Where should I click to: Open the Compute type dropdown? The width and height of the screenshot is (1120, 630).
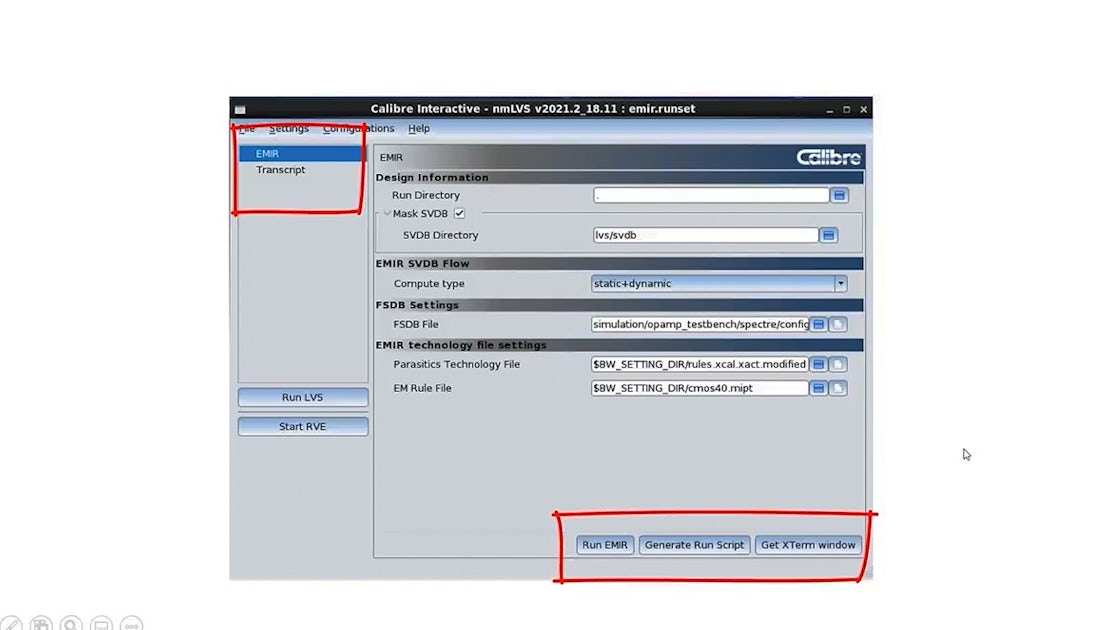click(840, 283)
